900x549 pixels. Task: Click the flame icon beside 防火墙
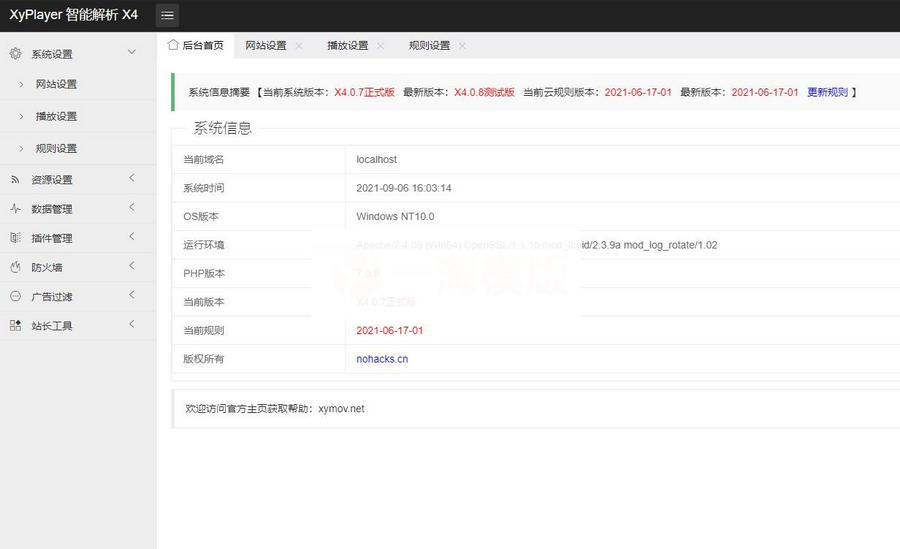[14, 267]
